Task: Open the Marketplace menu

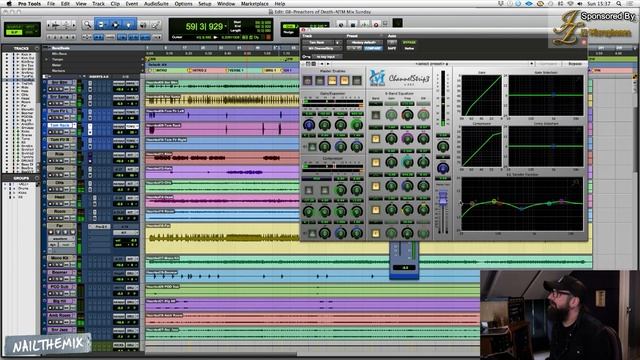Action: coord(255,4)
